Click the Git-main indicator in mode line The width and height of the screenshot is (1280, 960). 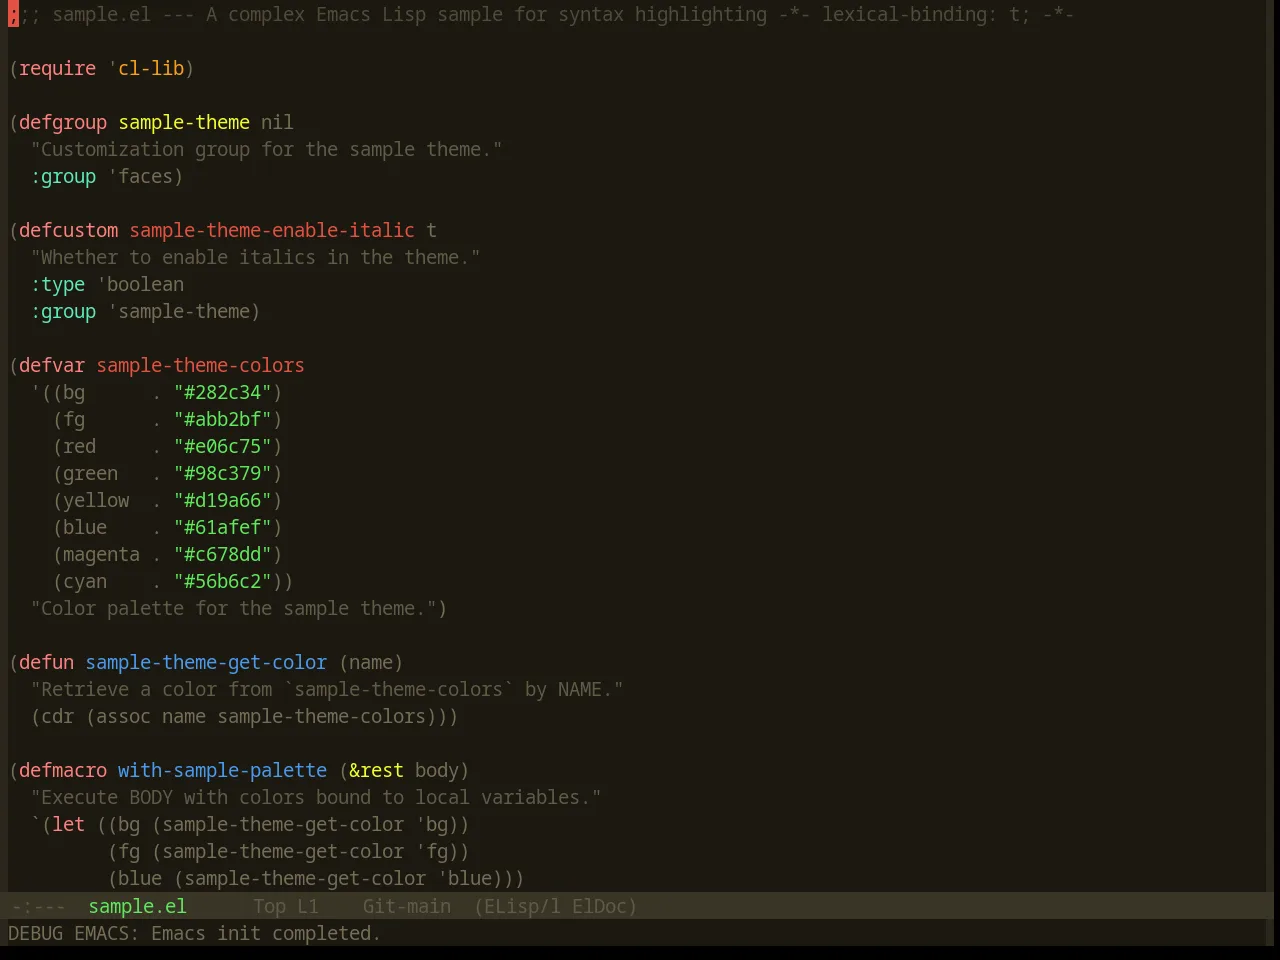click(x=406, y=906)
